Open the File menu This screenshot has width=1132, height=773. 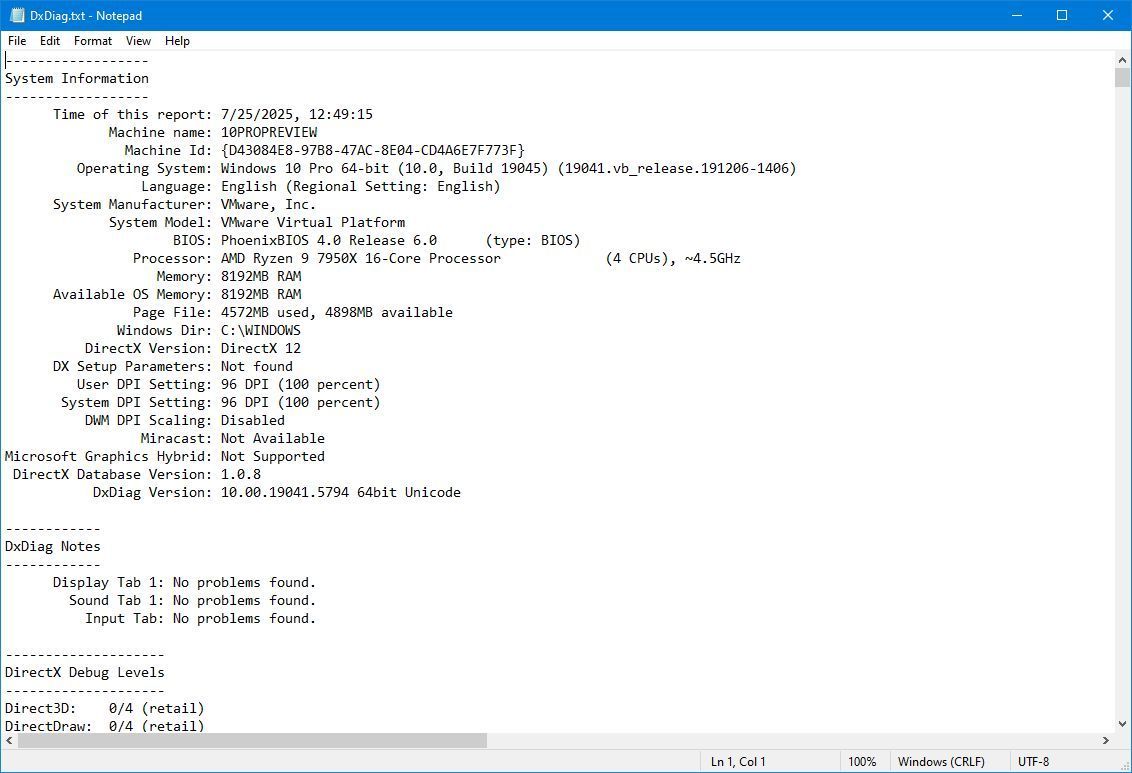click(17, 41)
